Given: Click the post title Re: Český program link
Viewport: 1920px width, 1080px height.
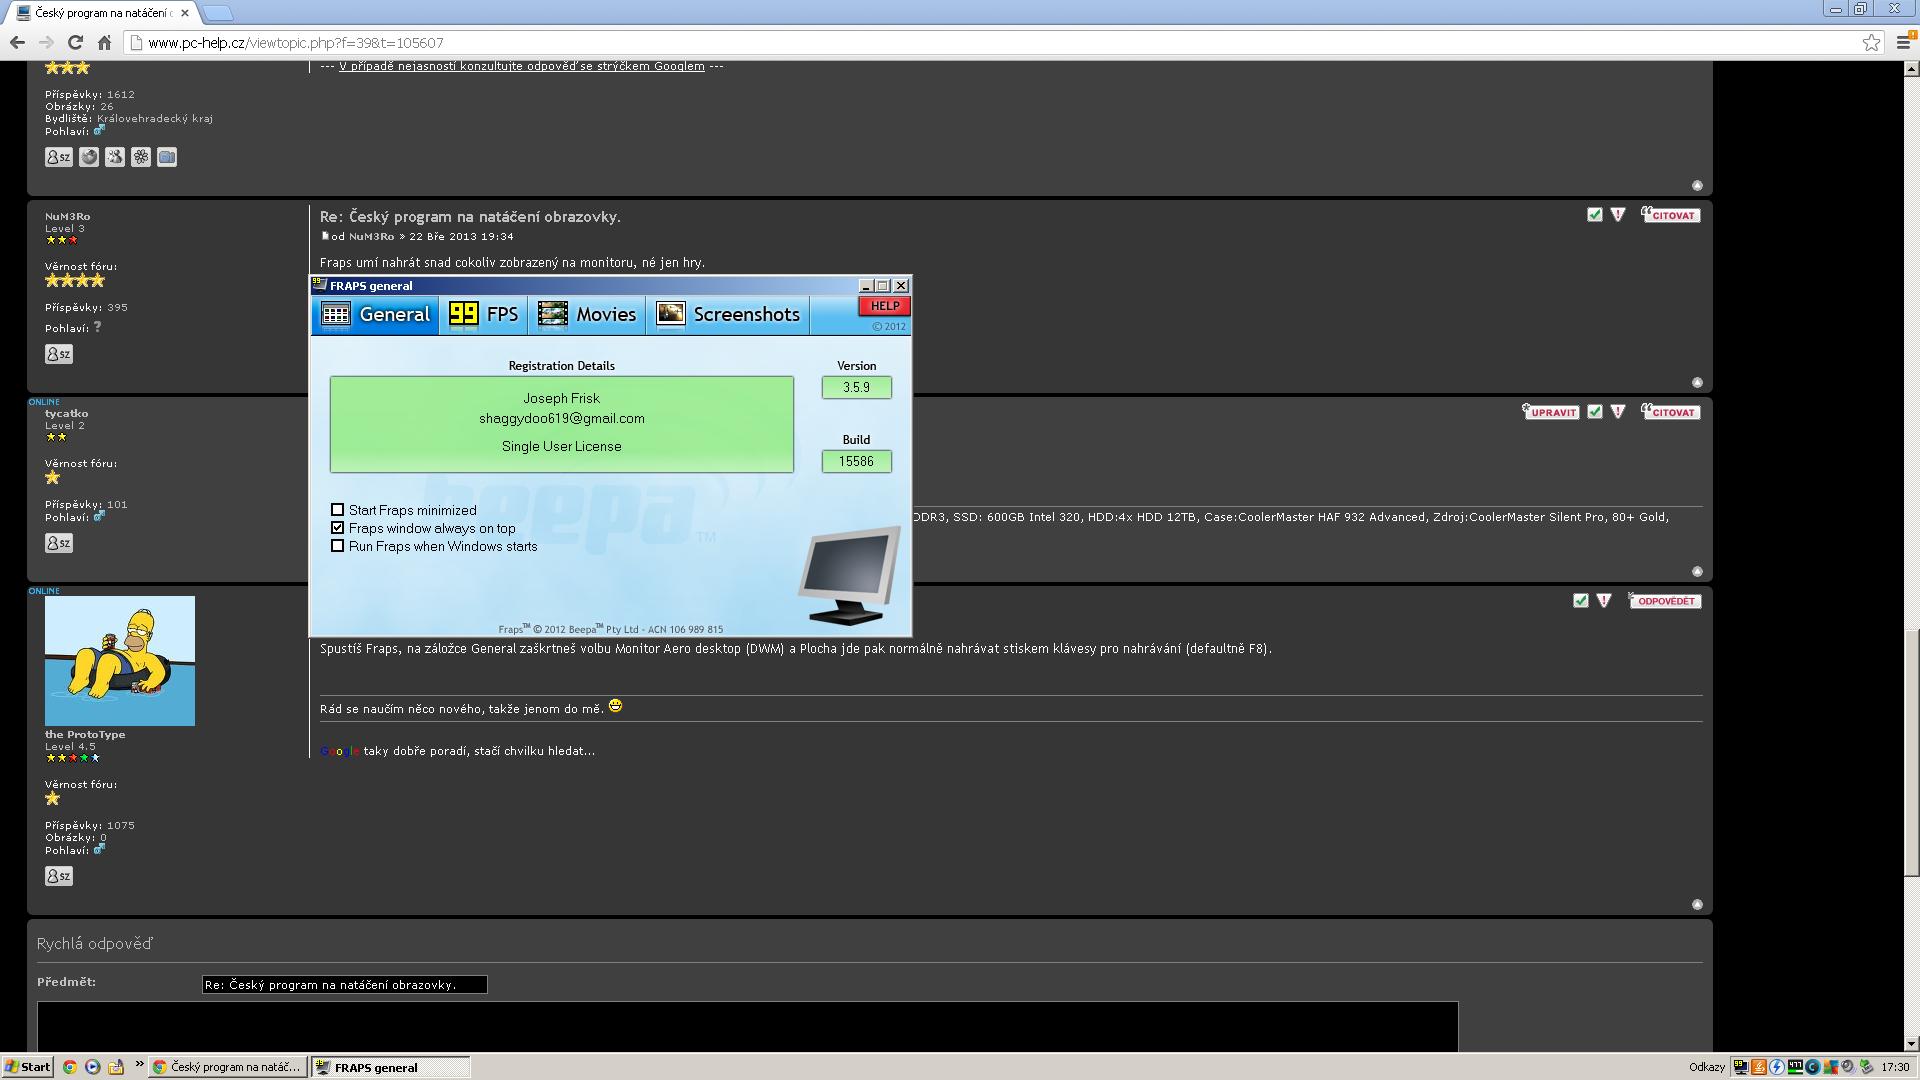Looking at the screenshot, I should (x=470, y=217).
